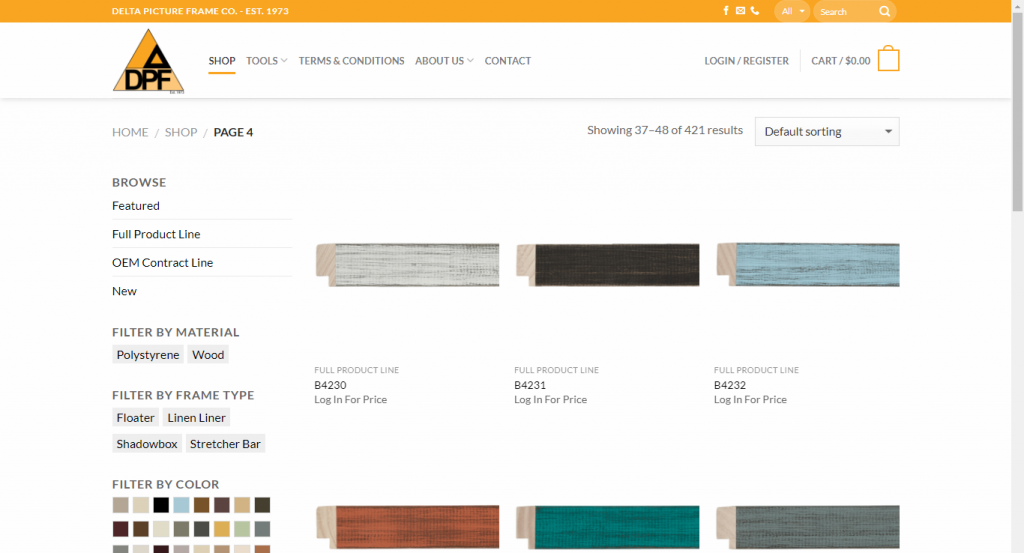This screenshot has width=1024, height=553.
Task: Click the email envelope icon
Action: [x=740, y=11]
